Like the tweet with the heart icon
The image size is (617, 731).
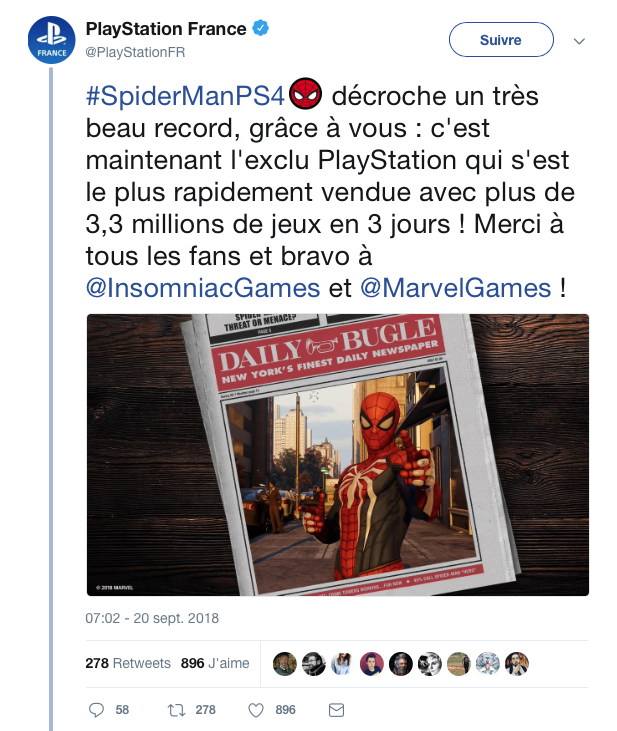tap(256, 710)
